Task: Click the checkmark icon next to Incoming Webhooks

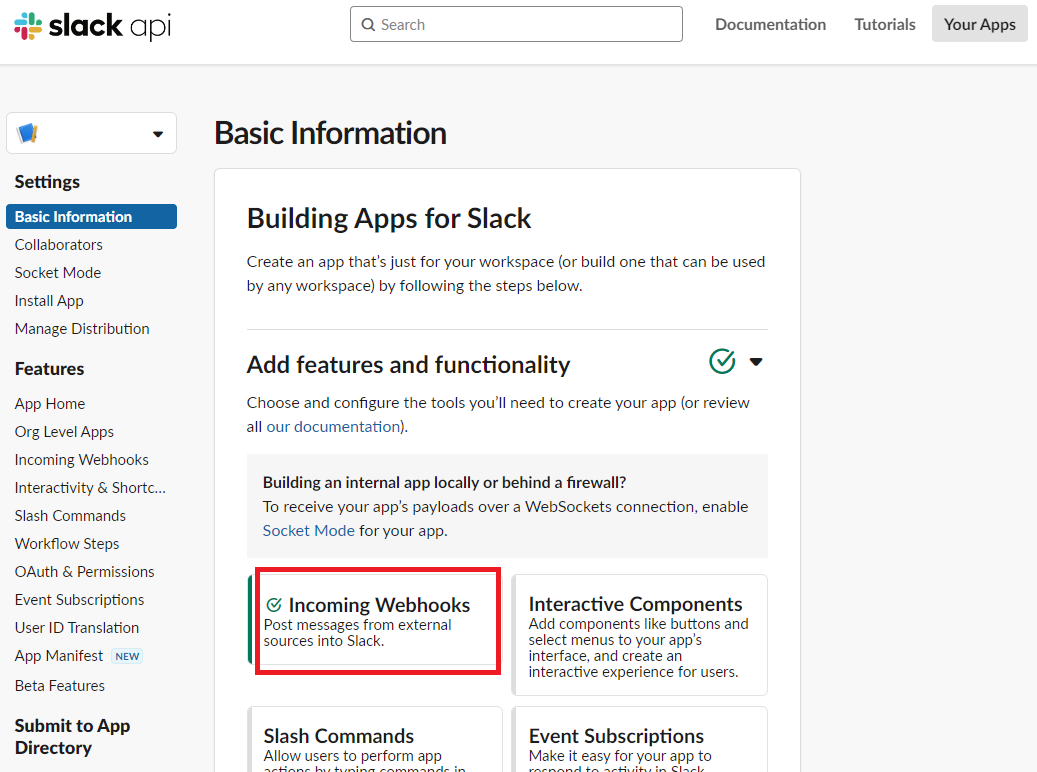Action: (274, 605)
